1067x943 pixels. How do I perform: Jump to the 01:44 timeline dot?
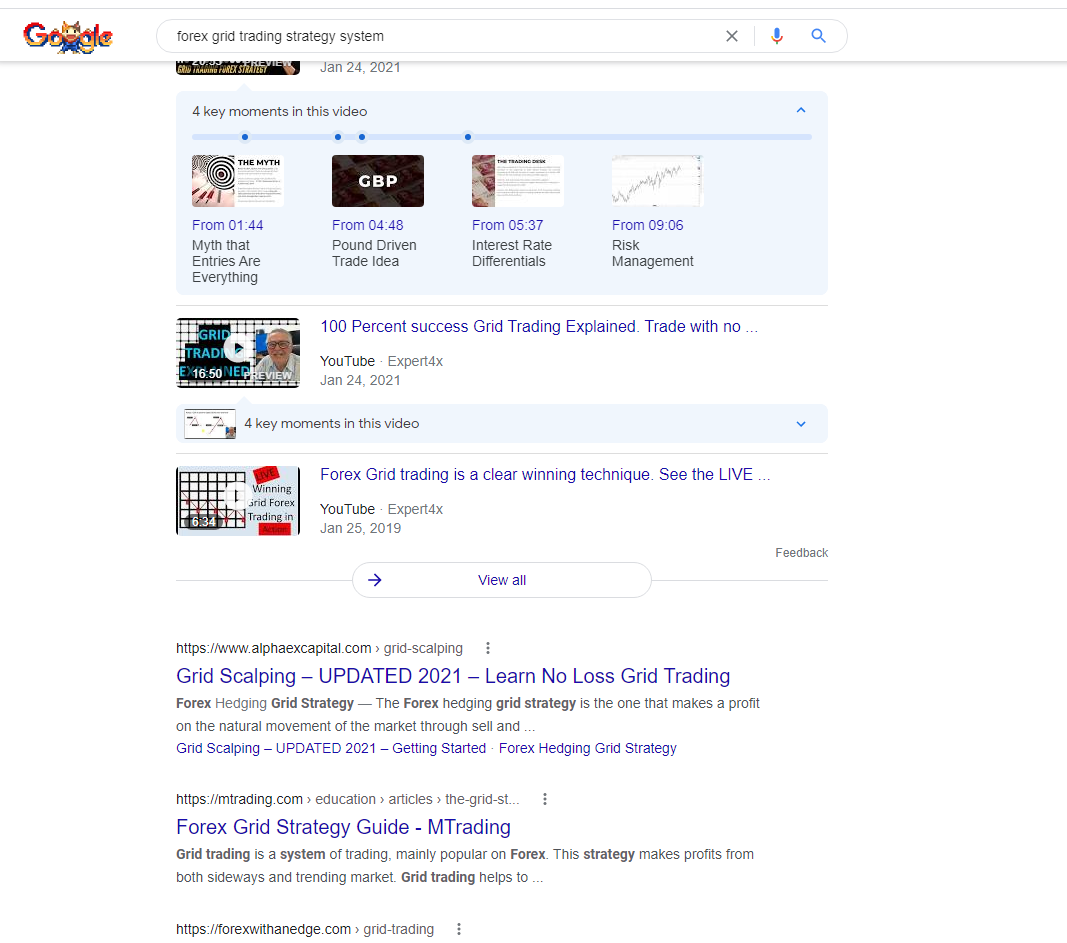[x=245, y=137]
